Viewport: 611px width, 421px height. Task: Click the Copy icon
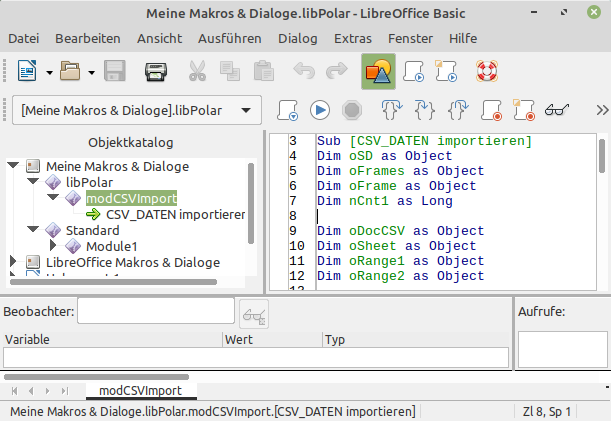(230, 71)
